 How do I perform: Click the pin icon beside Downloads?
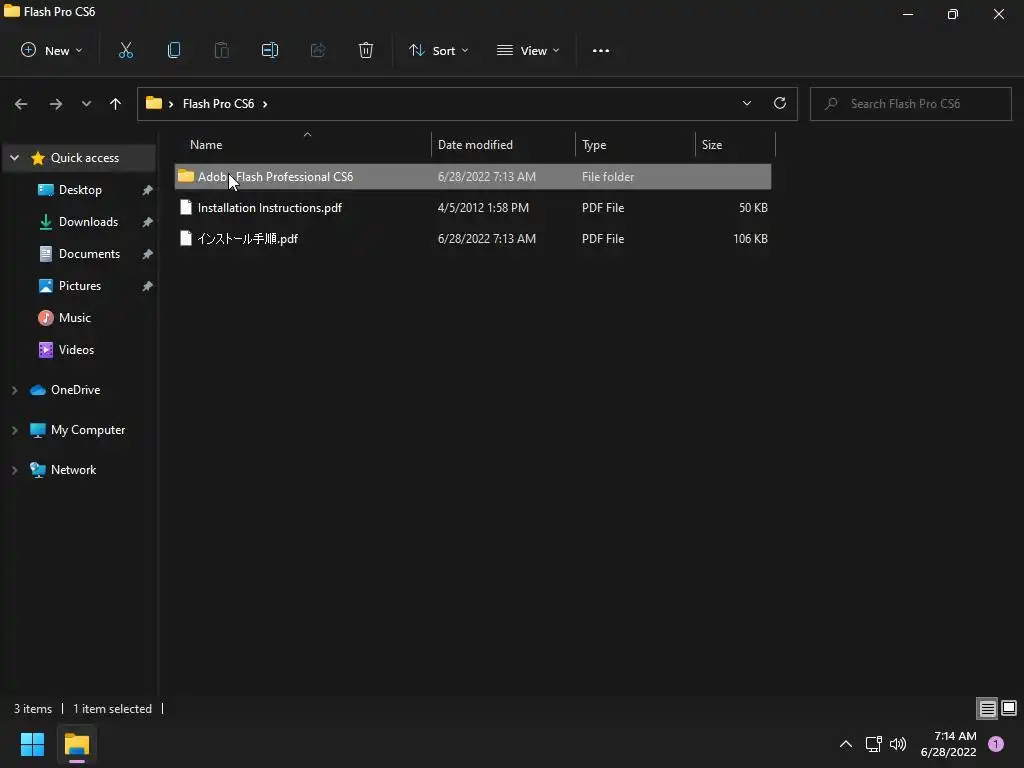pyautogui.click(x=148, y=222)
